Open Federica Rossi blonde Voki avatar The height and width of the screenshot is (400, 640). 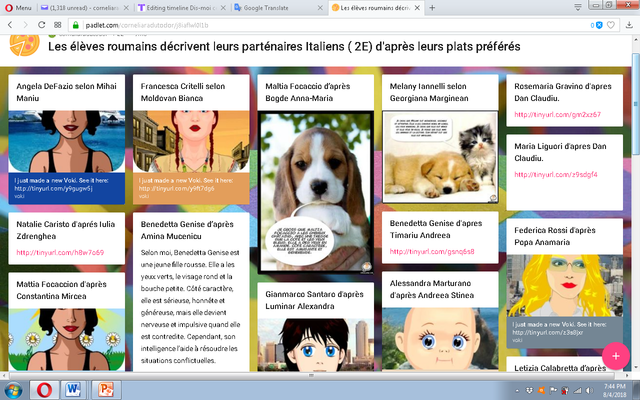pyautogui.click(x=564, y=286)
